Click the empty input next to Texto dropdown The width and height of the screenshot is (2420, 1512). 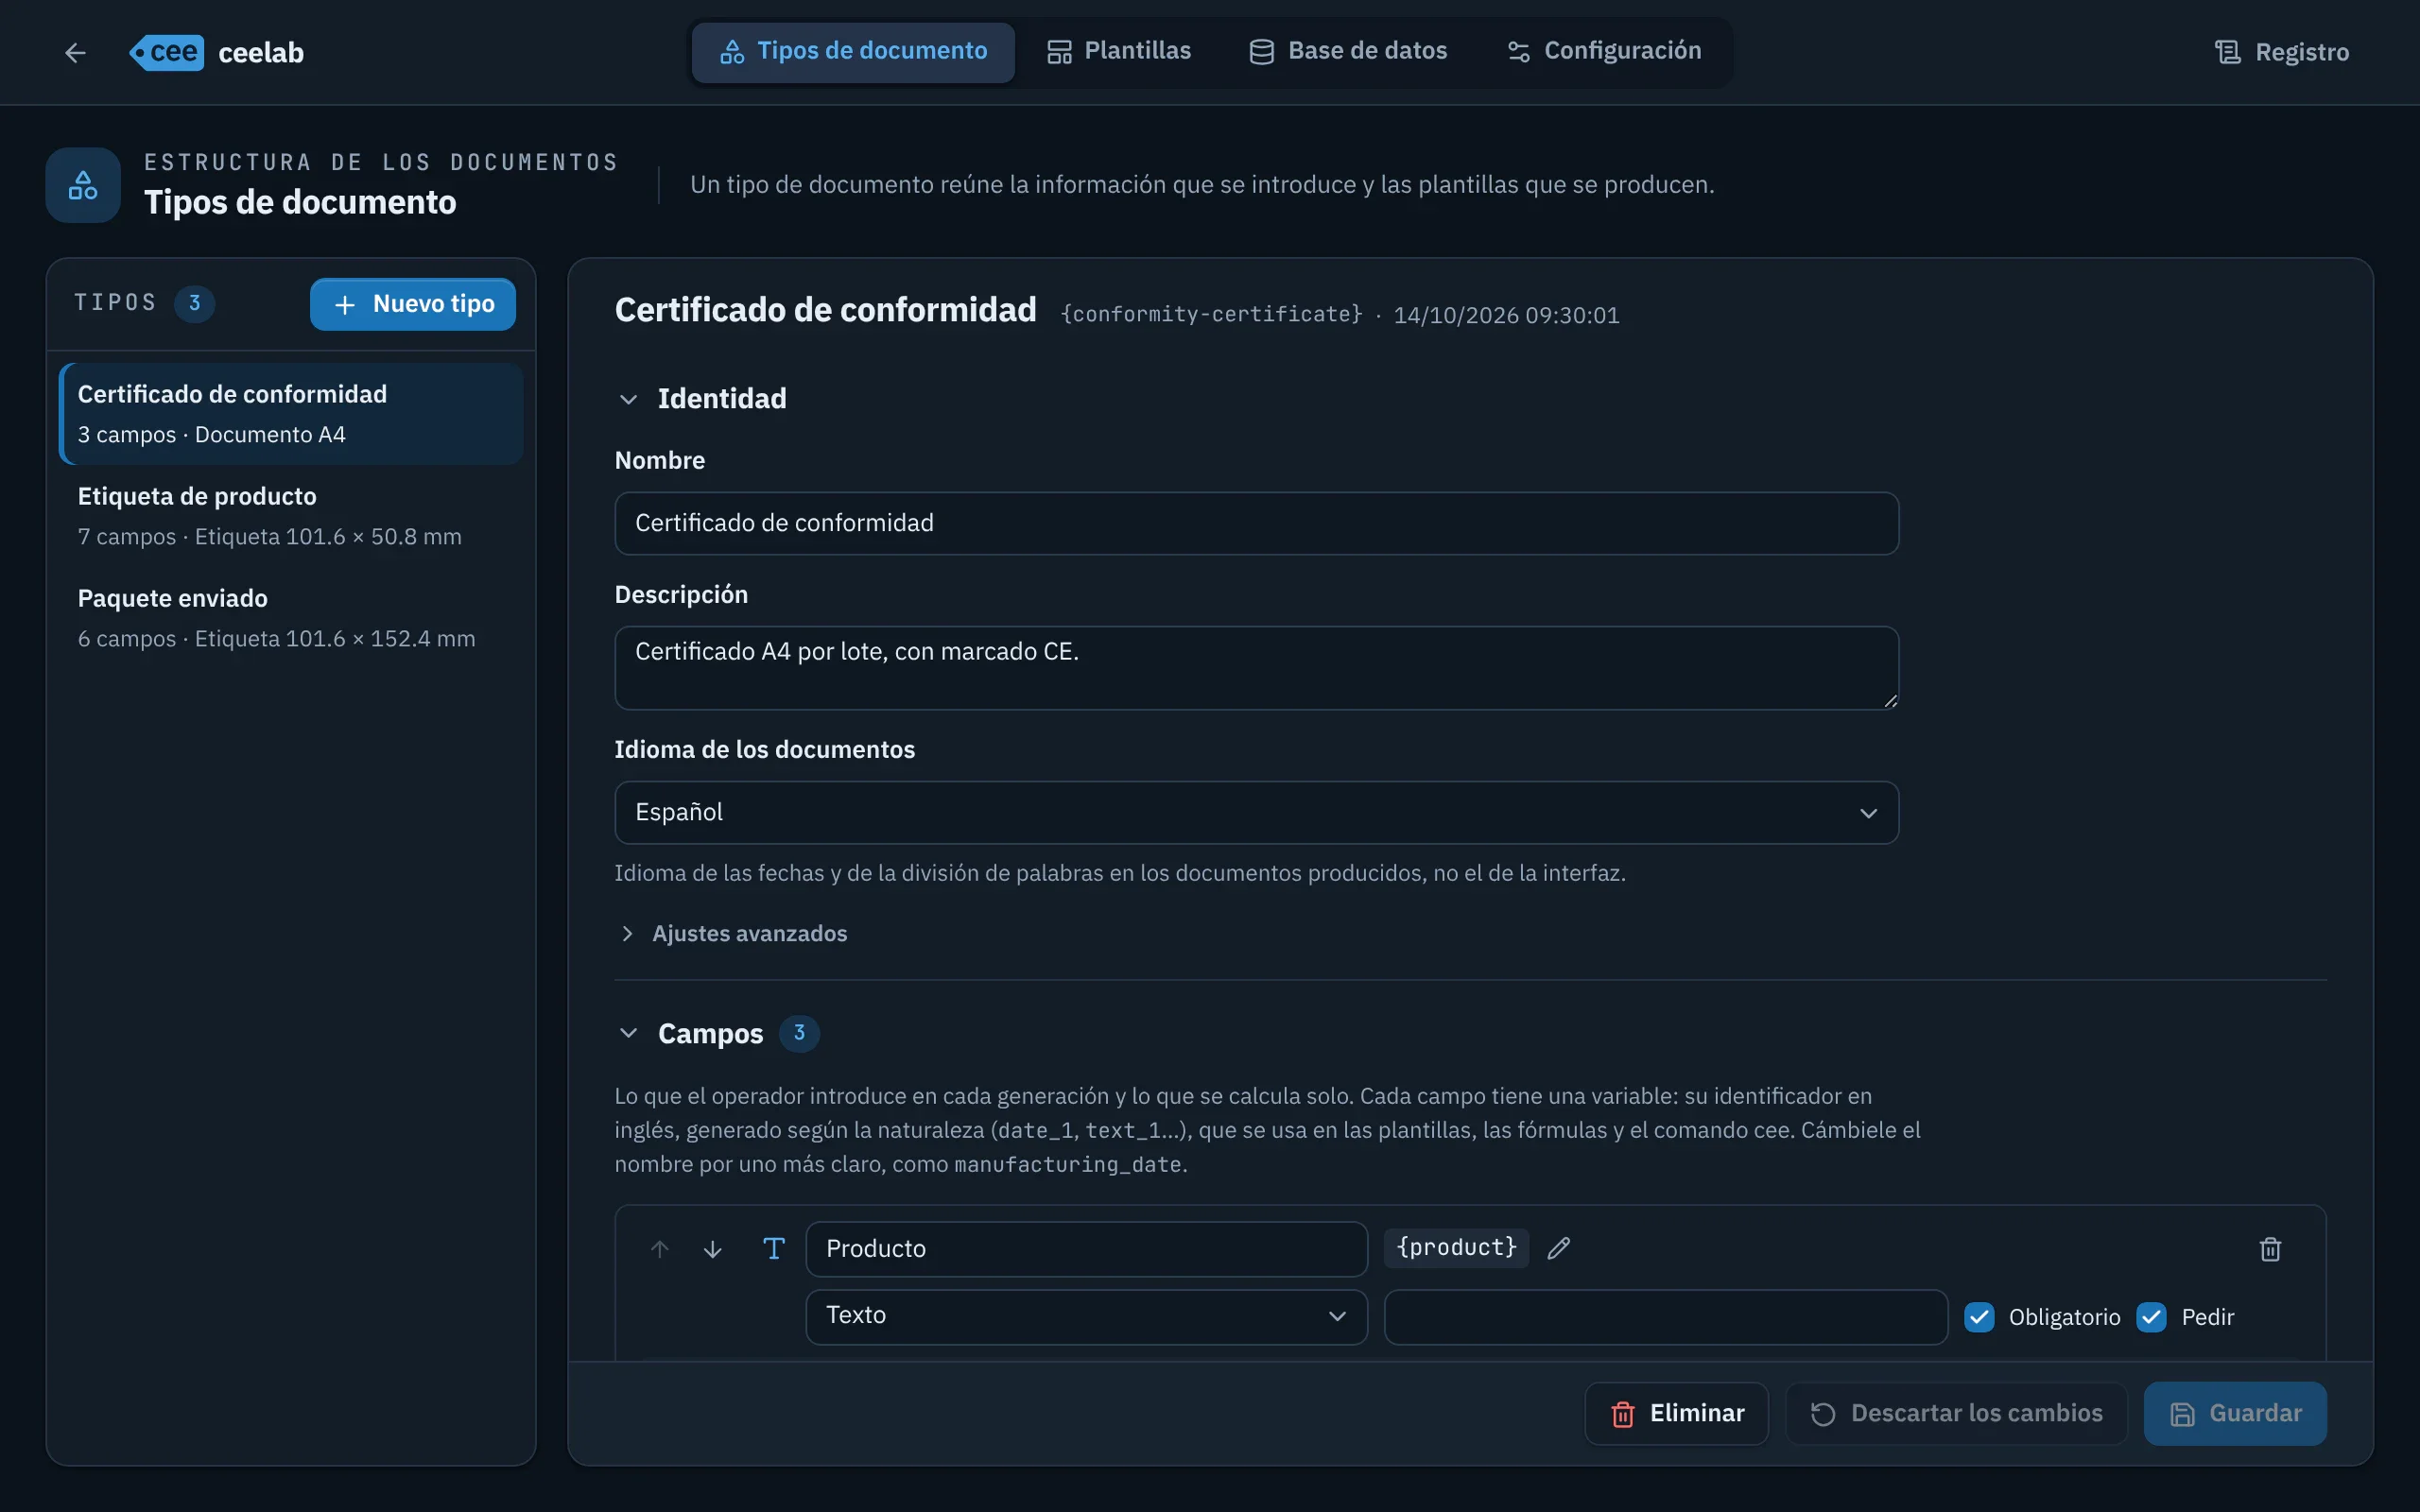(1665, 1317)
